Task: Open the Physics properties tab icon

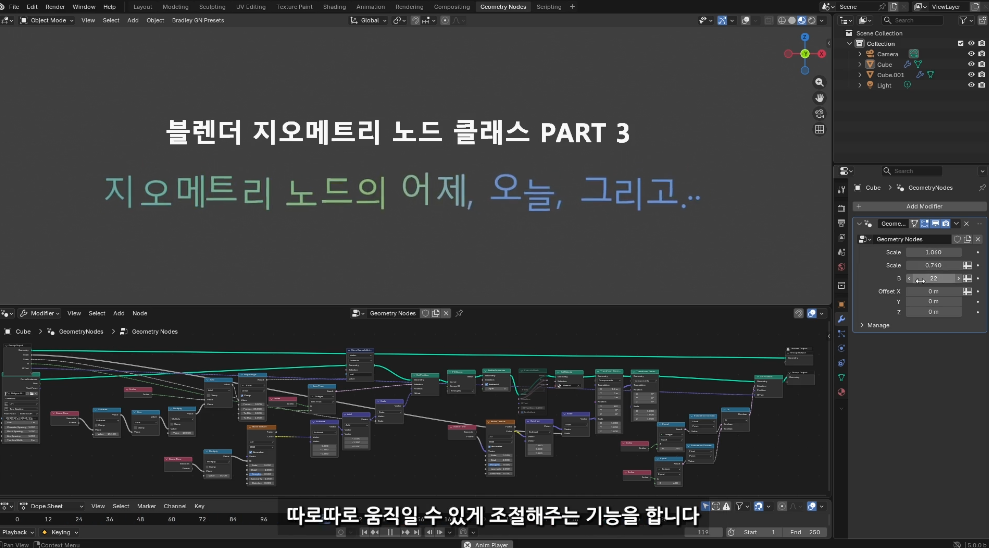Action: pos(841,348)
